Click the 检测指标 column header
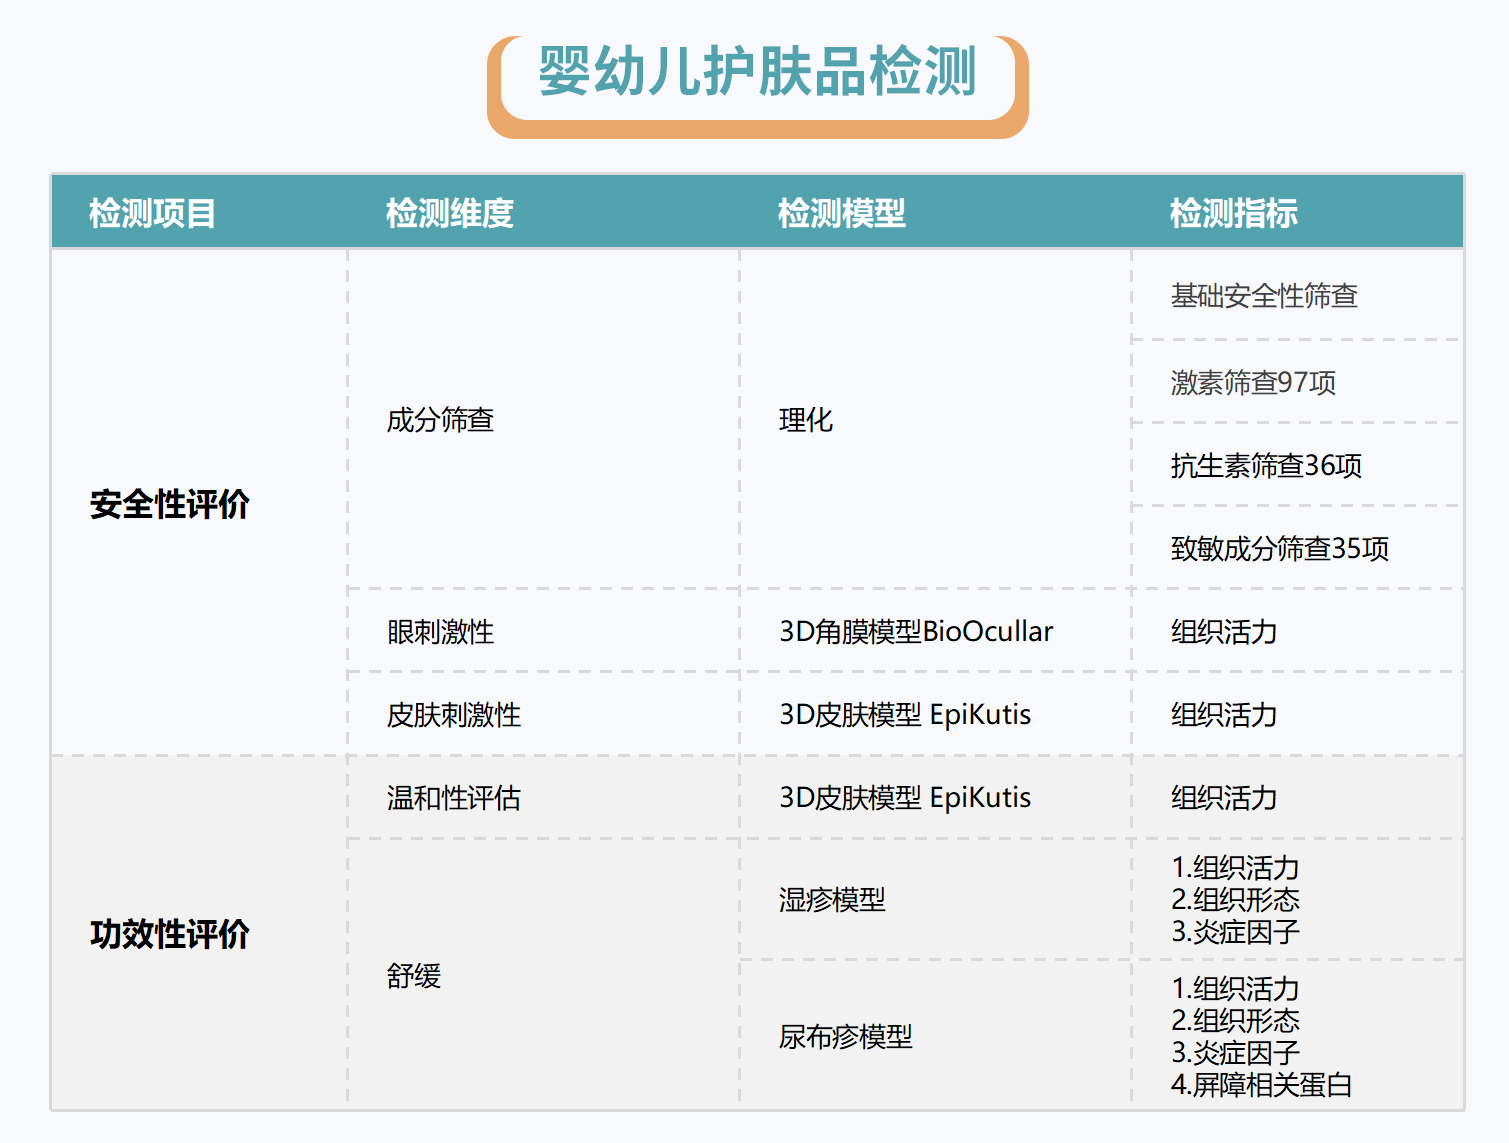The image size is (1509, 1143). tap(1233, 213)
